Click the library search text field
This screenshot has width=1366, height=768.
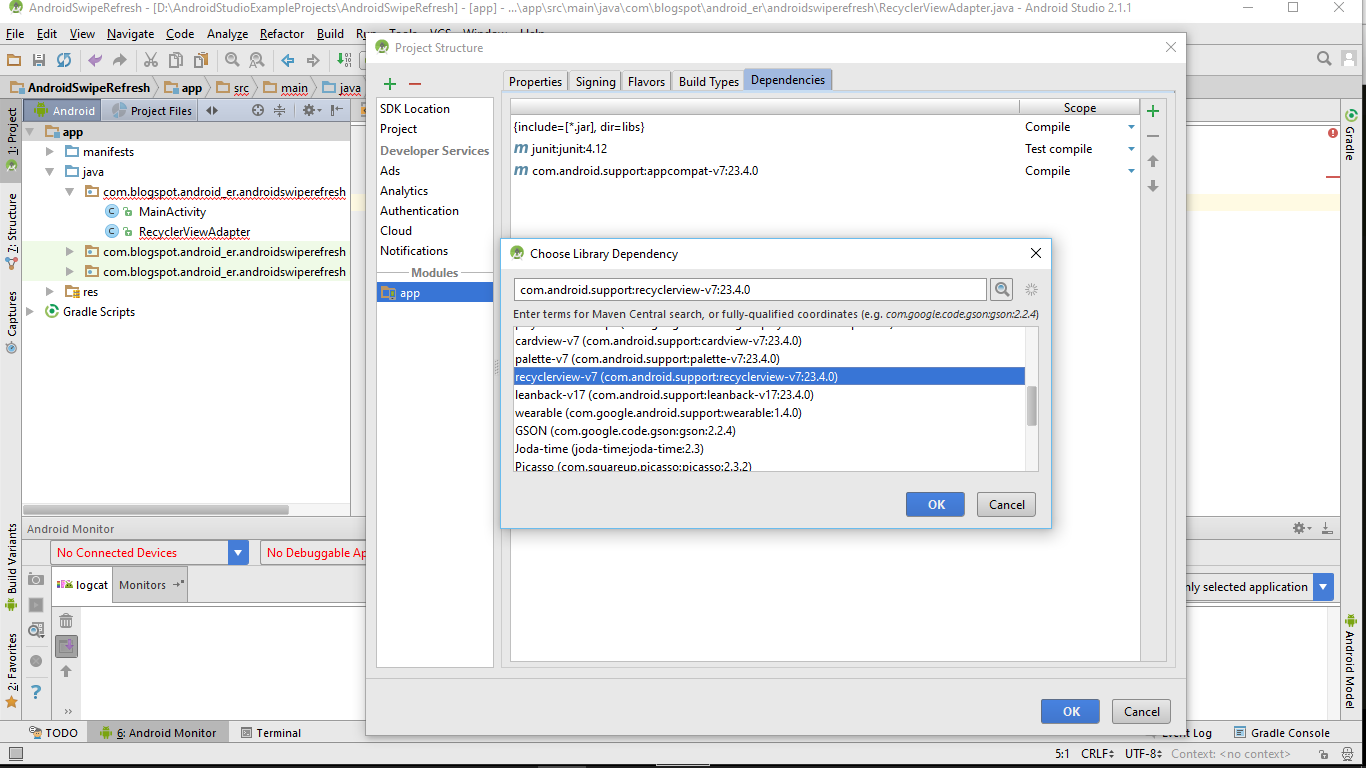point(750,290)
